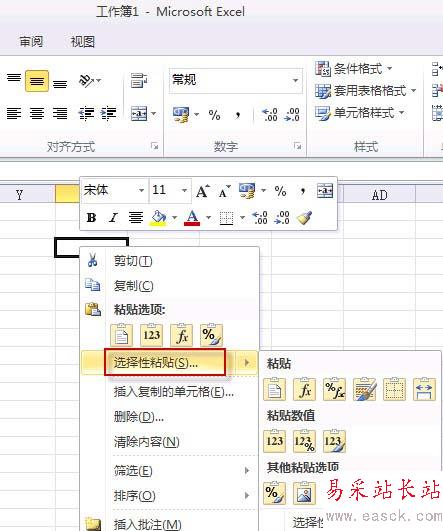Click Merge and Center in the ribbon
The image size is (443, 531).
click(x=139, y=113)
